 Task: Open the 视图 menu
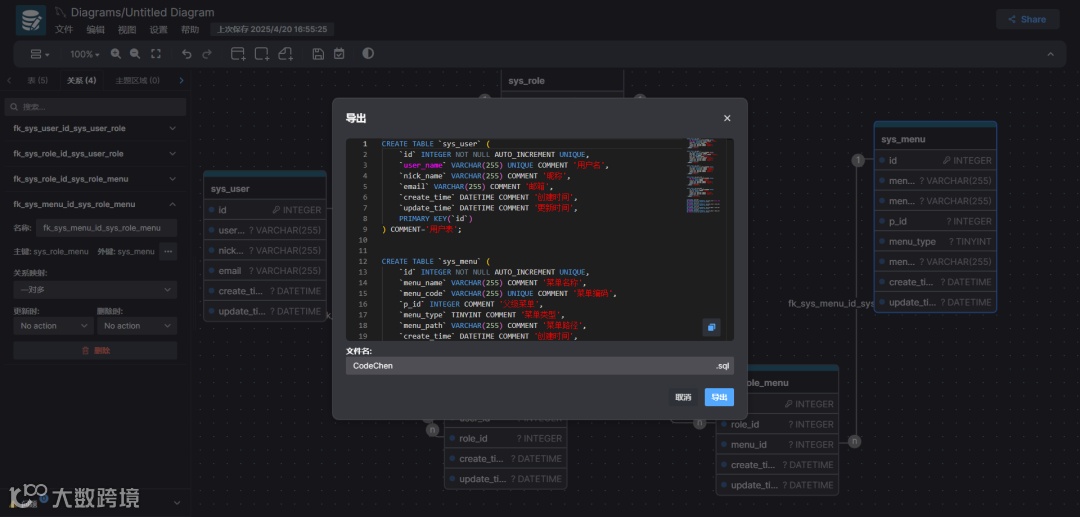coord(127,30)
